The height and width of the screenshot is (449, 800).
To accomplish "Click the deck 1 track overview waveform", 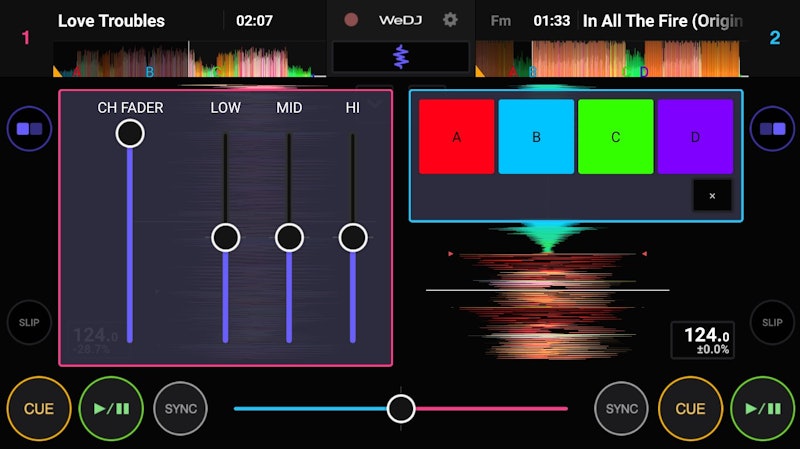I will pos(189,59).
